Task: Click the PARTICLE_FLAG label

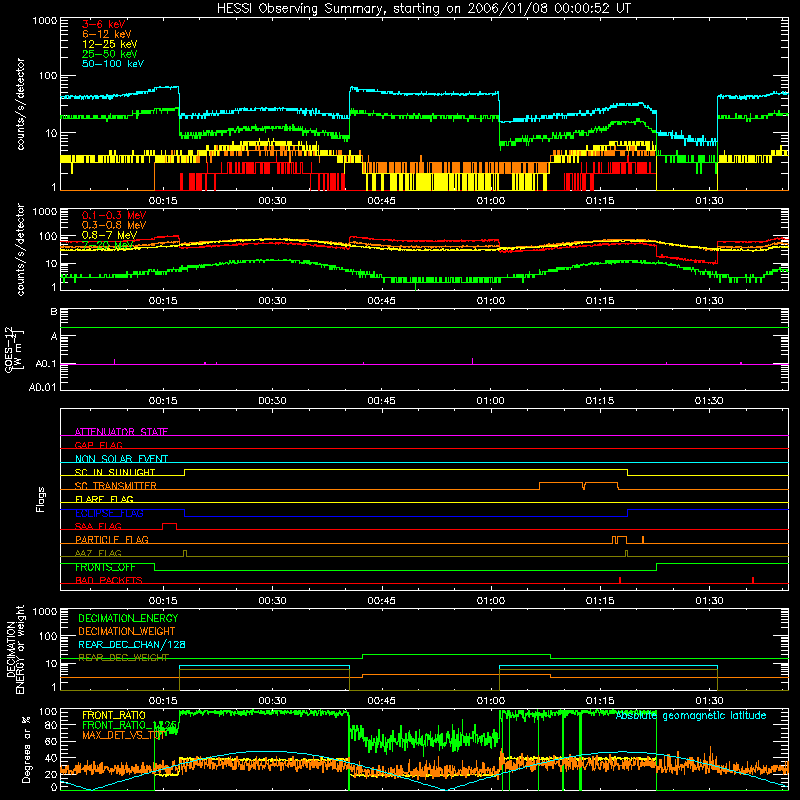Action: click(112, 539)
